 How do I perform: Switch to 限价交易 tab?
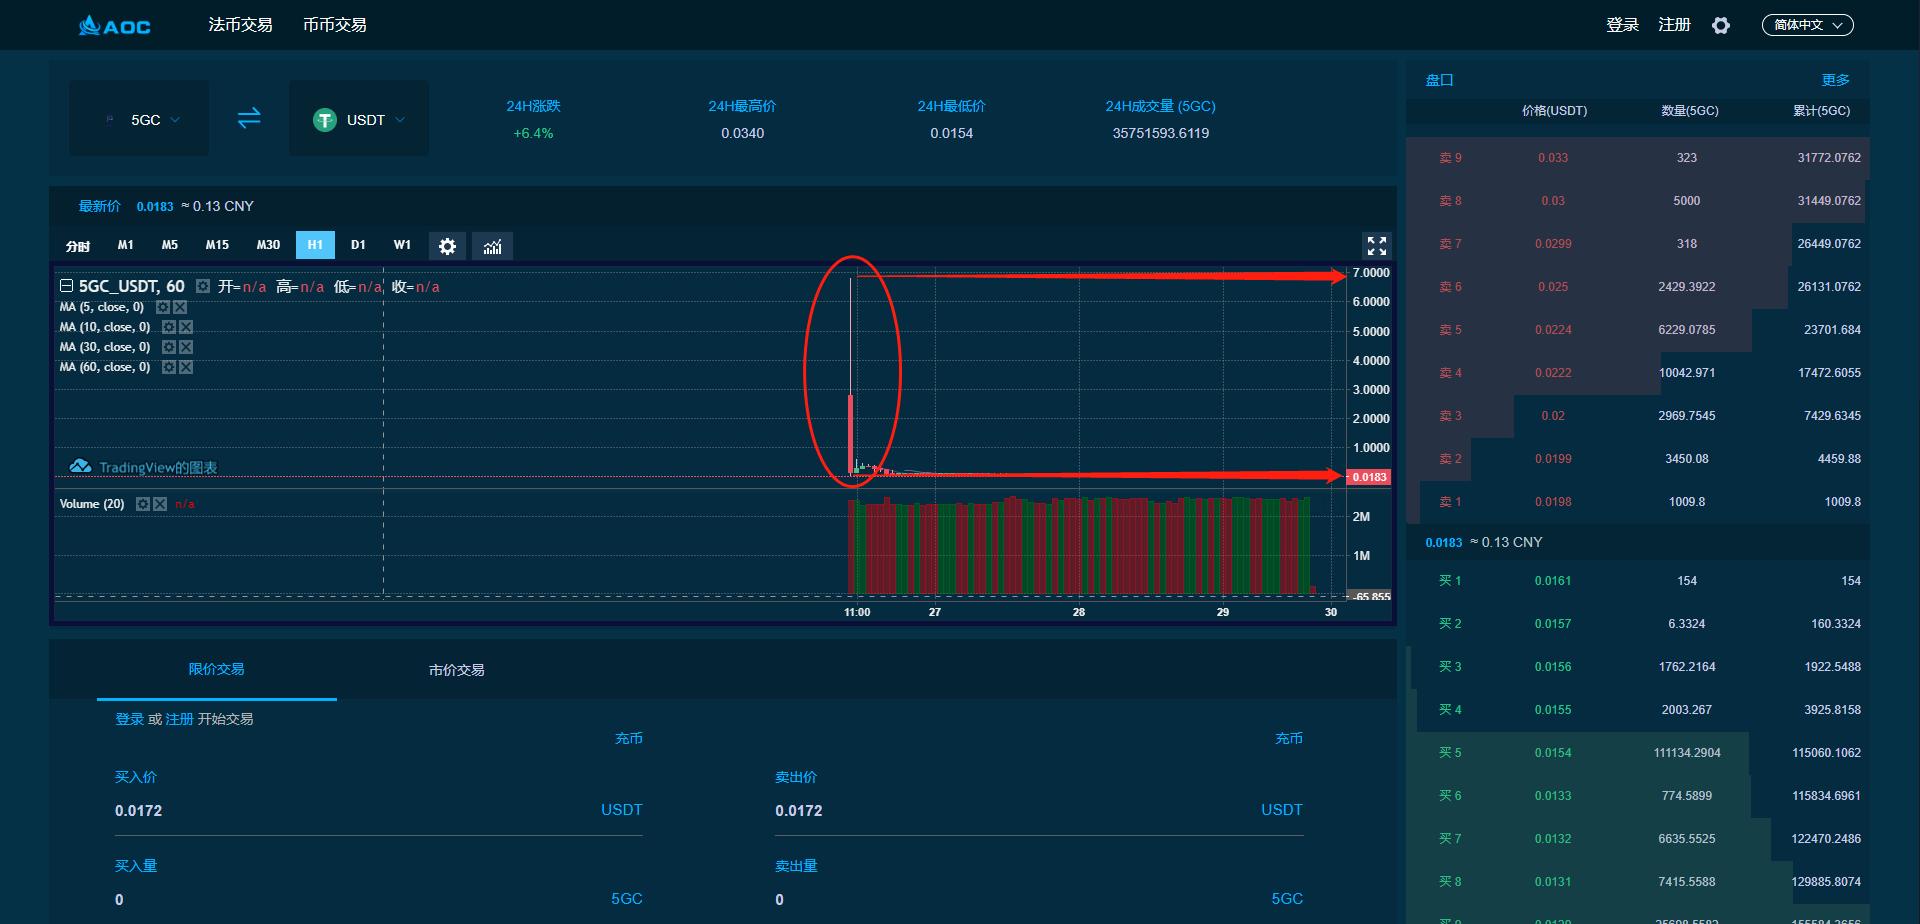[217, 669]
